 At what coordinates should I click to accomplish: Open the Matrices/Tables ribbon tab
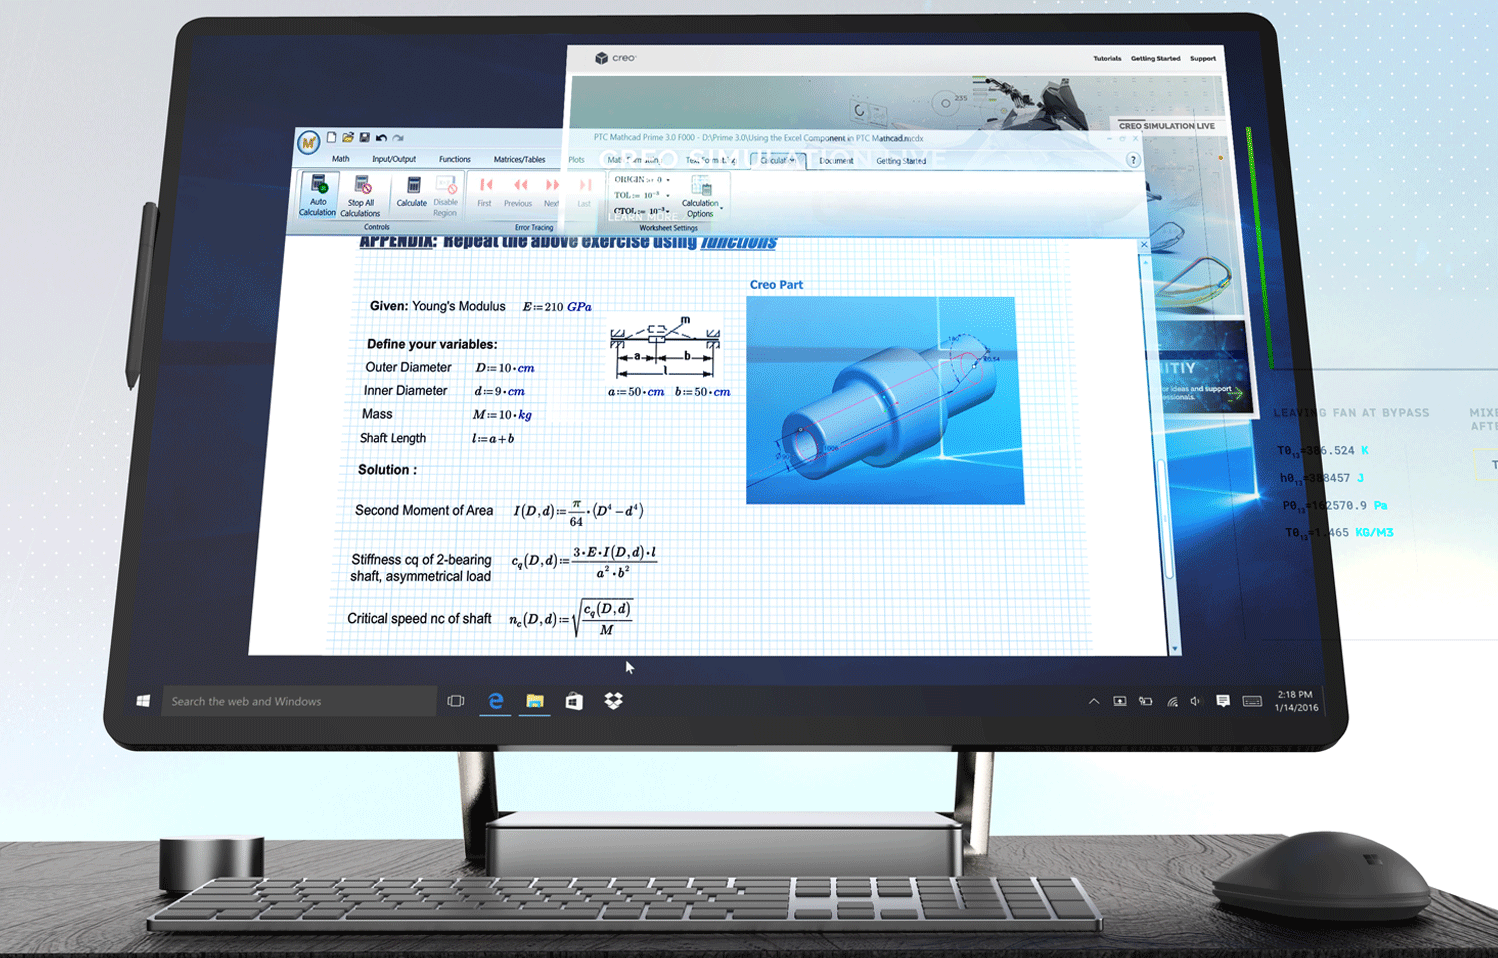519,159
